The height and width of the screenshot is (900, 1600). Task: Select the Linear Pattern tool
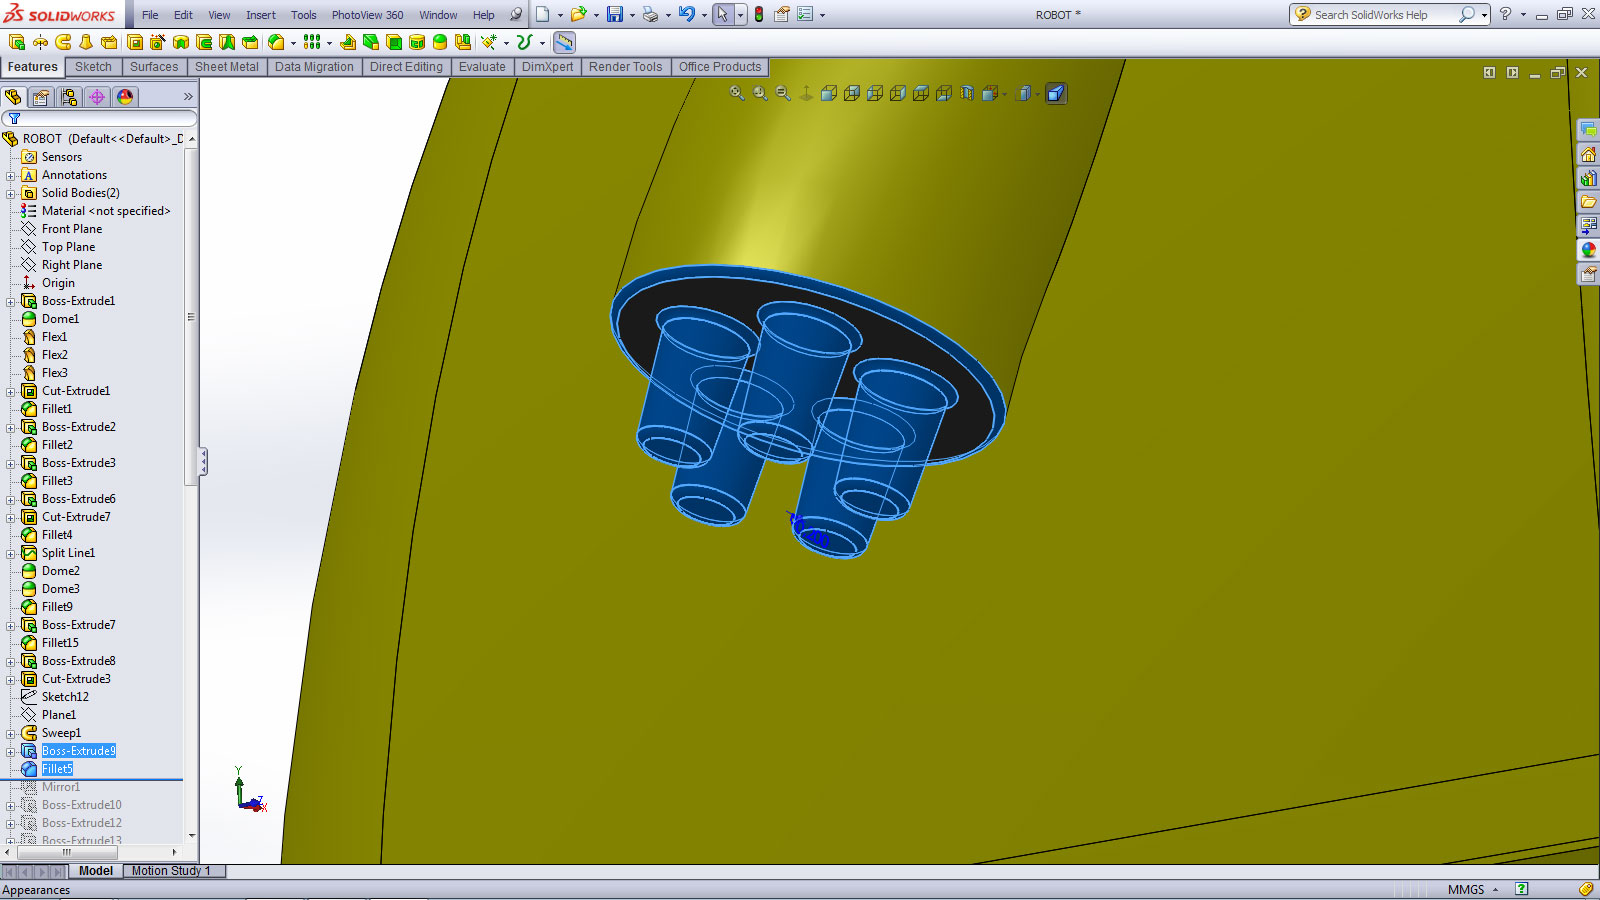312,42
